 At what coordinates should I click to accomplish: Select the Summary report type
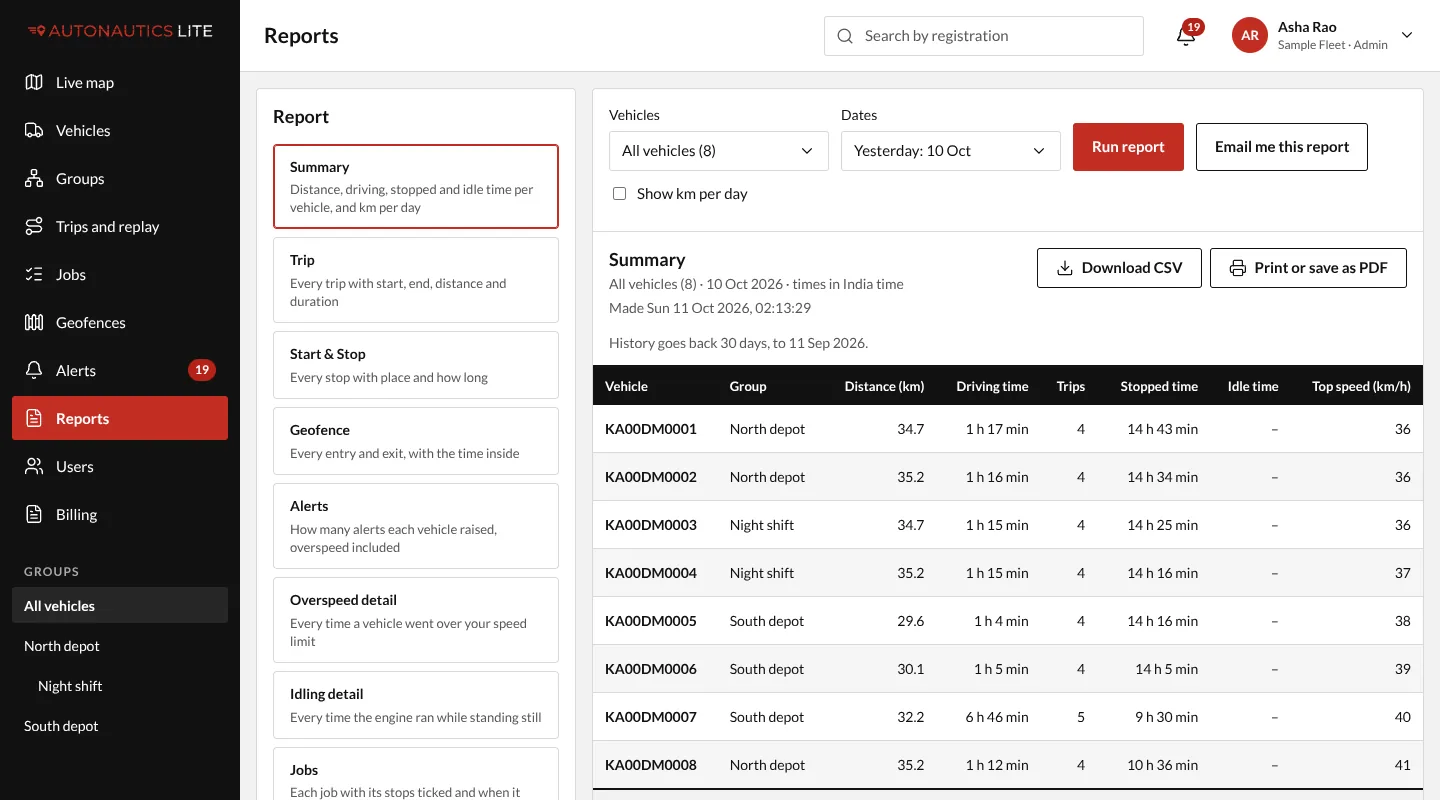click(x=416, y=187)
